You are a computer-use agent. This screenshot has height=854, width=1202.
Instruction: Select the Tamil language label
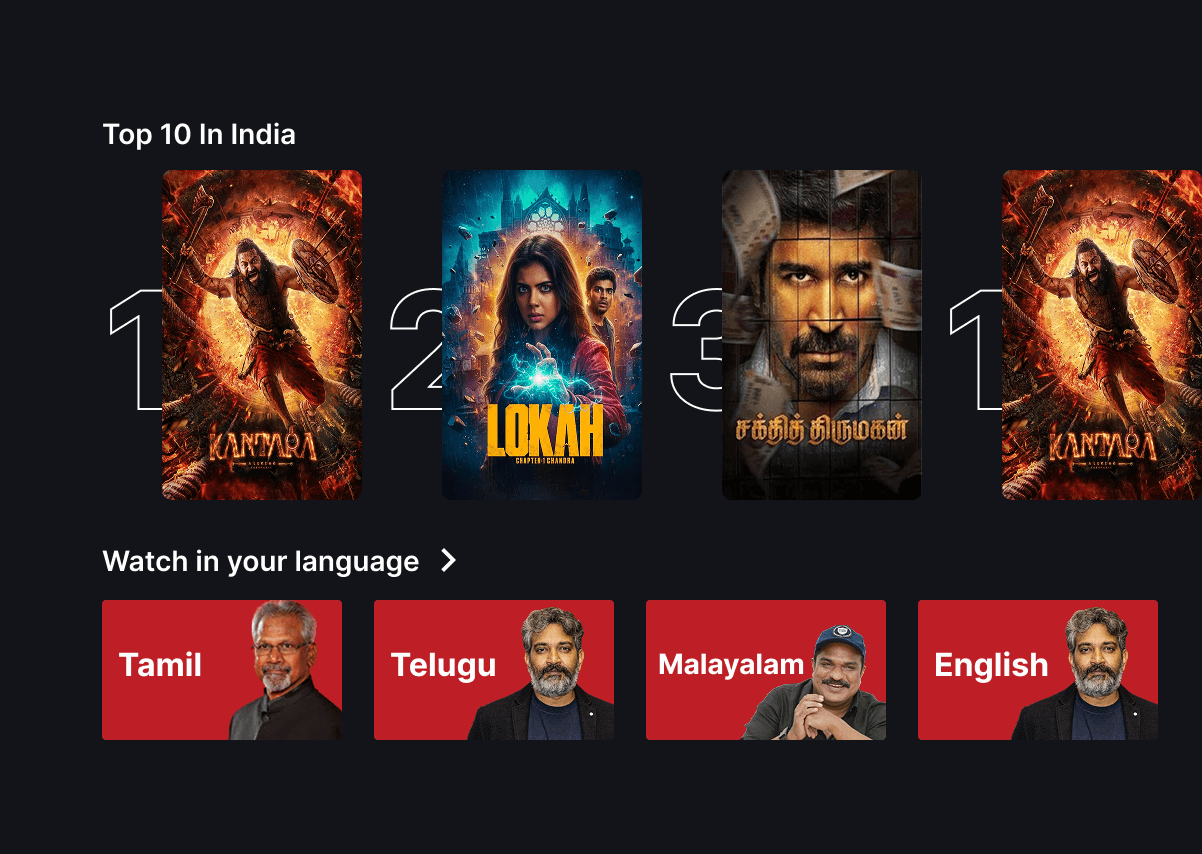coord(160,665)
